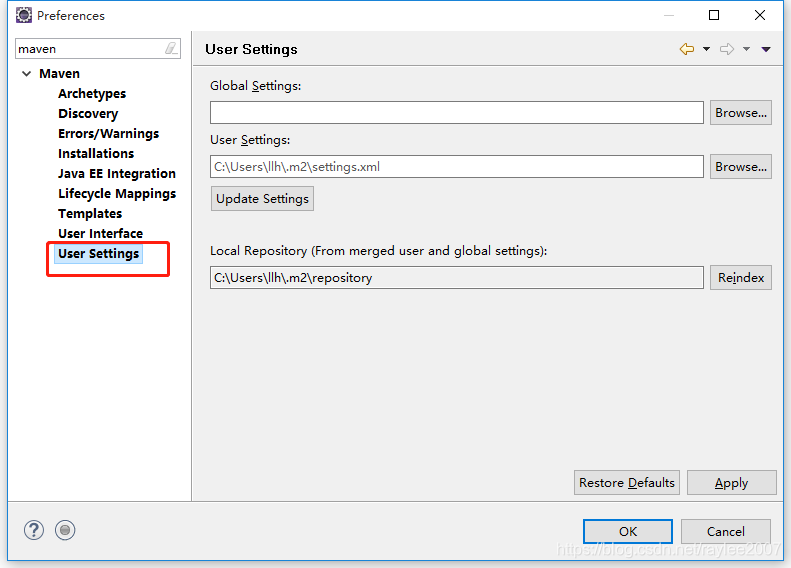791x568 pixels.
Task: Browse for the Global Settings file
Action: [x=741, y=112]
